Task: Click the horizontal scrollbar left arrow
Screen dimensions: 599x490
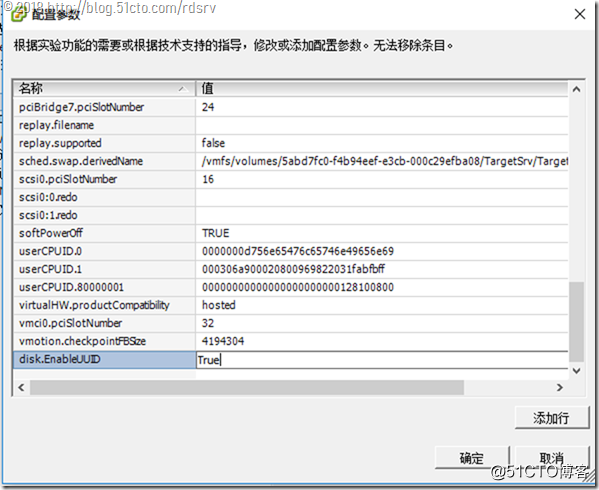Action: click(x=21, y=387)
